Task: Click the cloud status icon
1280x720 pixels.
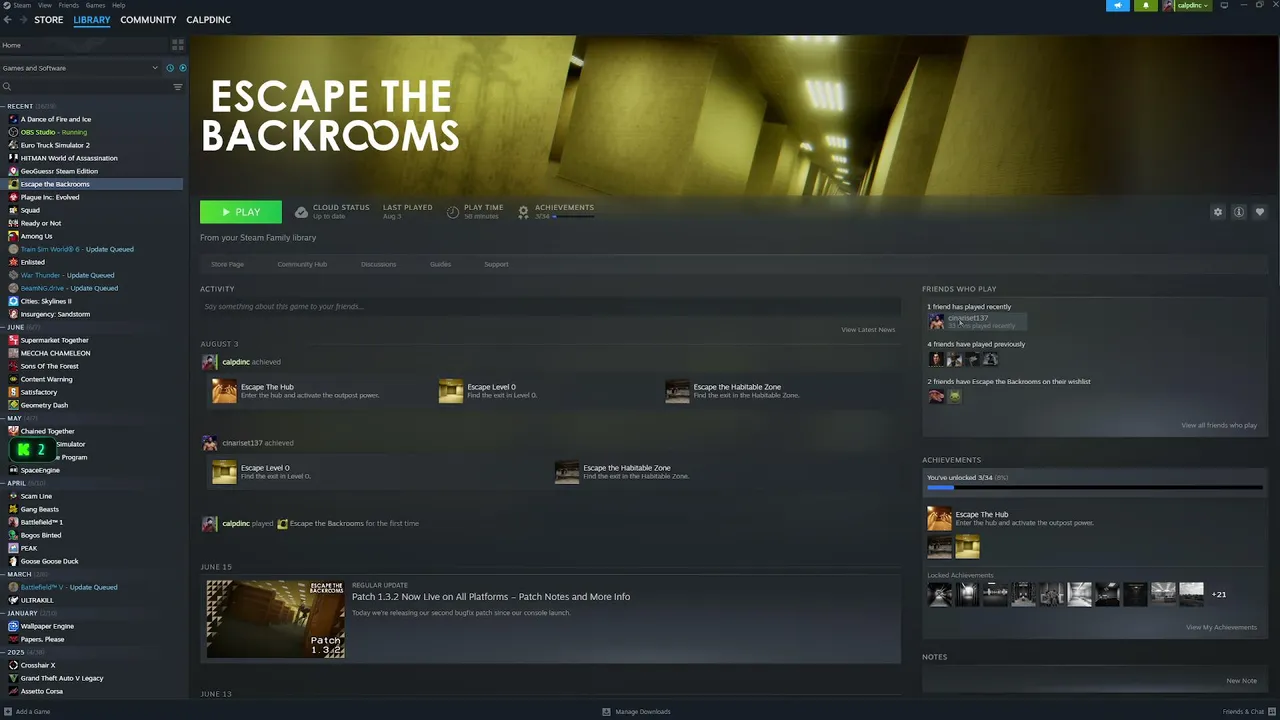Action: coord(301,212)
